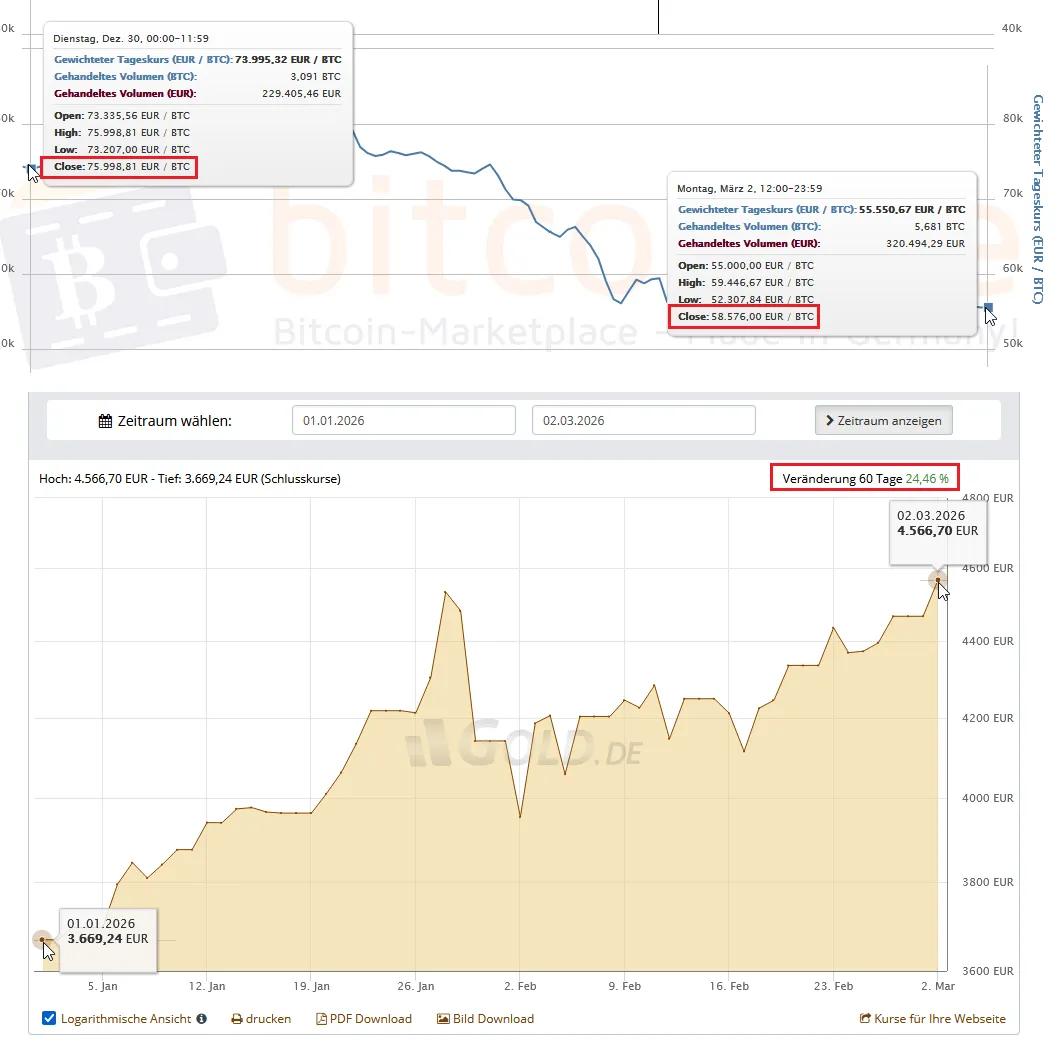Click the info icon next to Logarithmische Ansicht

[201, 1019]
